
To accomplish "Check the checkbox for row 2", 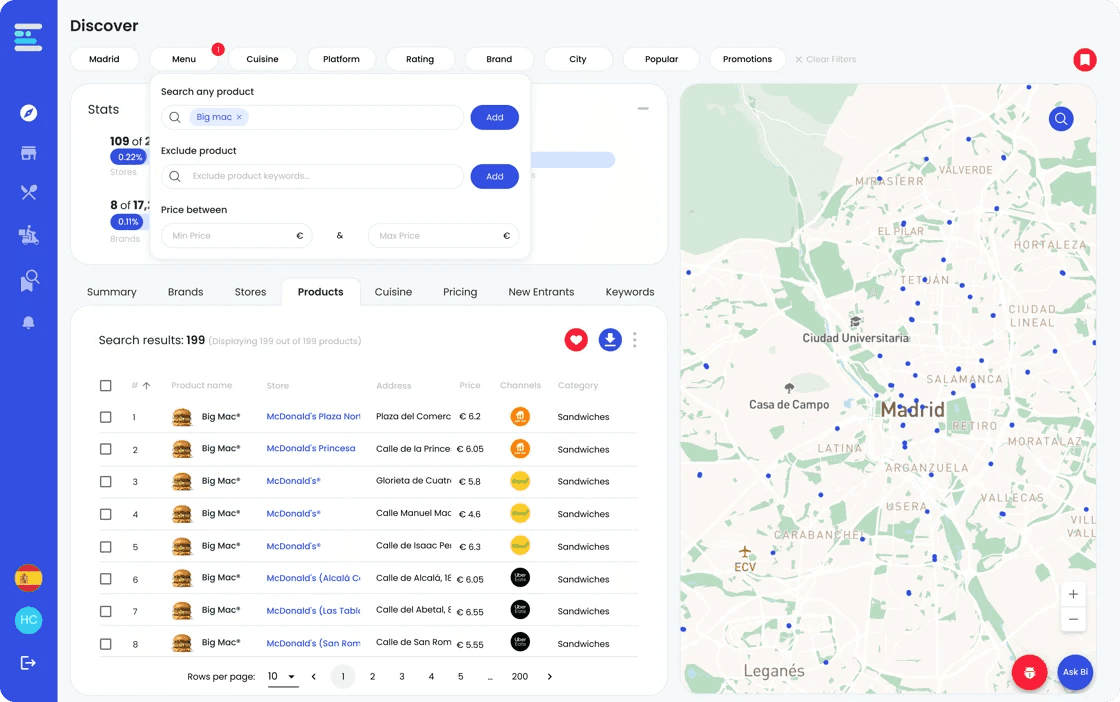I will (106, 449).
